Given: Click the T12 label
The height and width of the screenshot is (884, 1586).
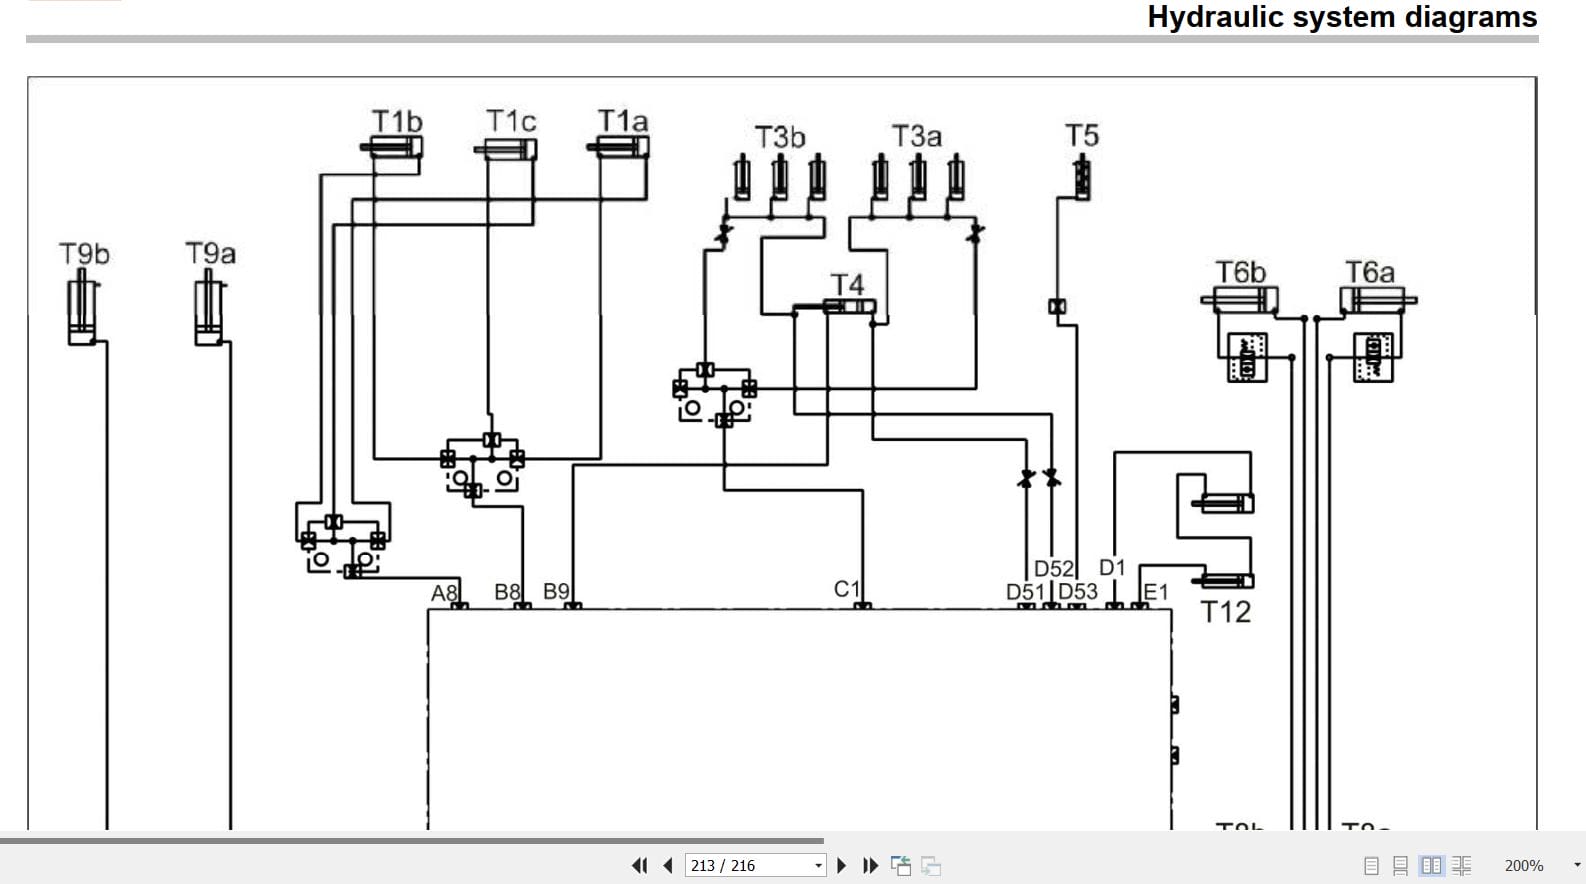Looking at the screenshot, I should [1226, 612].
